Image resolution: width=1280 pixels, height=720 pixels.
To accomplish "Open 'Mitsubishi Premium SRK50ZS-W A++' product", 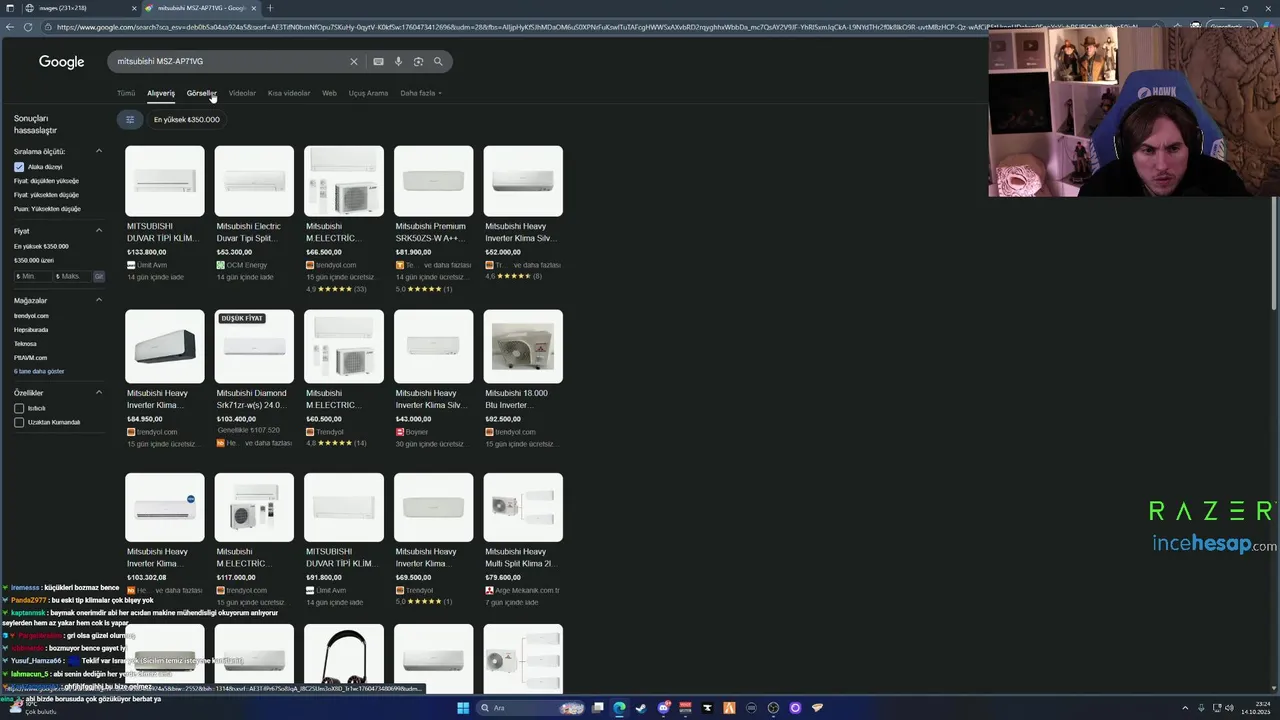I will 433,218.
